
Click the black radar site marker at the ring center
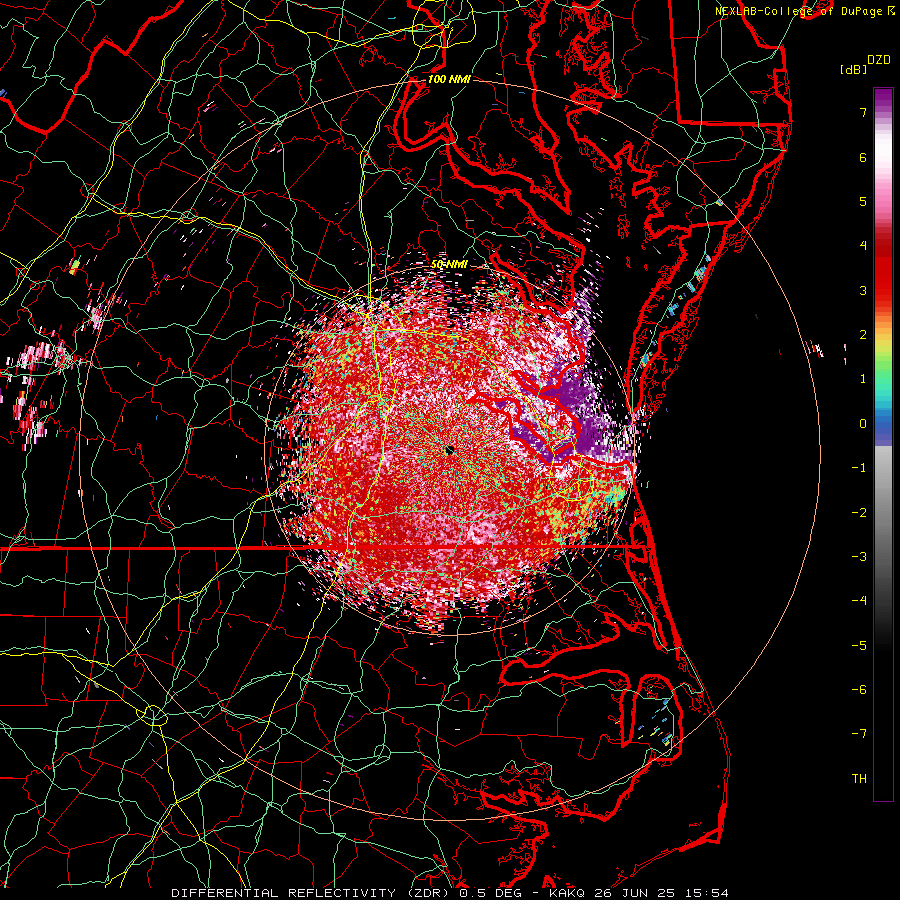[x=449, y=451]
